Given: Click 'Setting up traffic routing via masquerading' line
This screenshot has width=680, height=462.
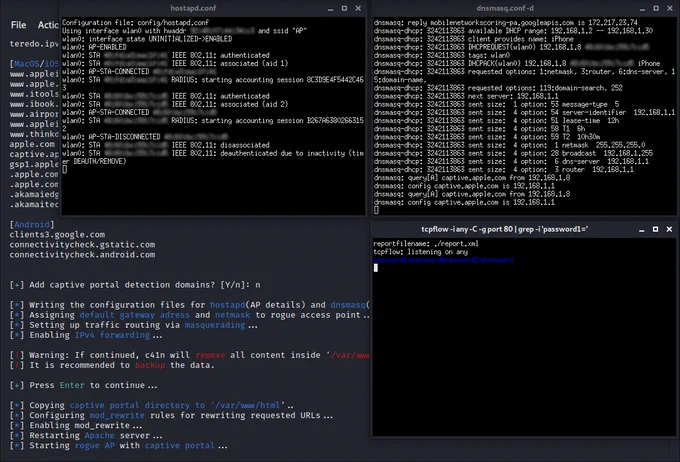Looking at the screenshot, I should coord(134,325).
